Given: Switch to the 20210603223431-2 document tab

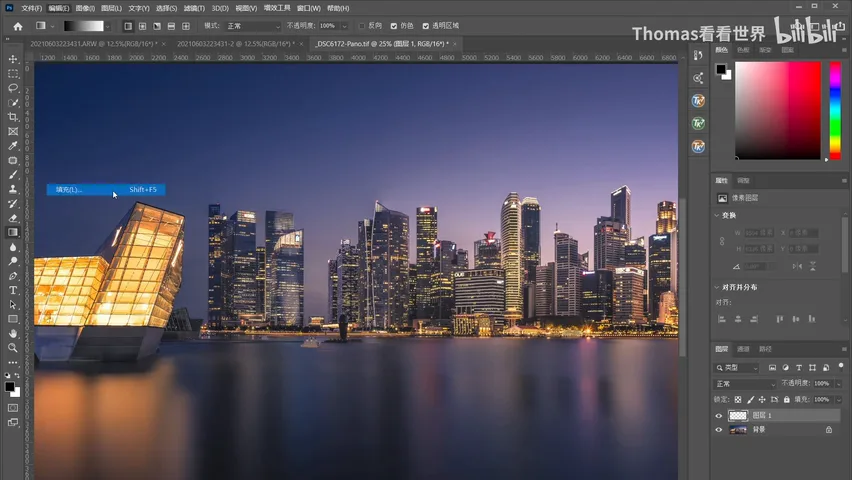Looking at the screenshot, I should [x=239, y=43].
